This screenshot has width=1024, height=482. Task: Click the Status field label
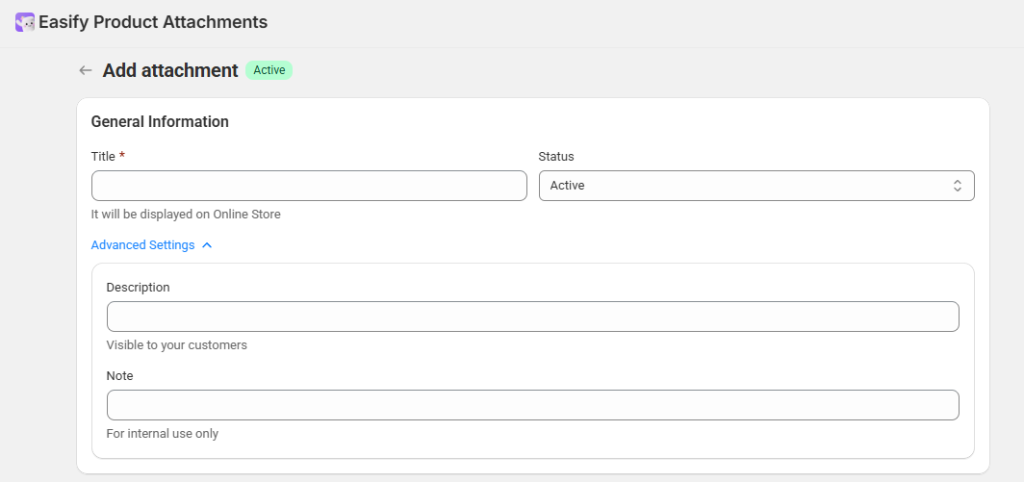(556, 156)
